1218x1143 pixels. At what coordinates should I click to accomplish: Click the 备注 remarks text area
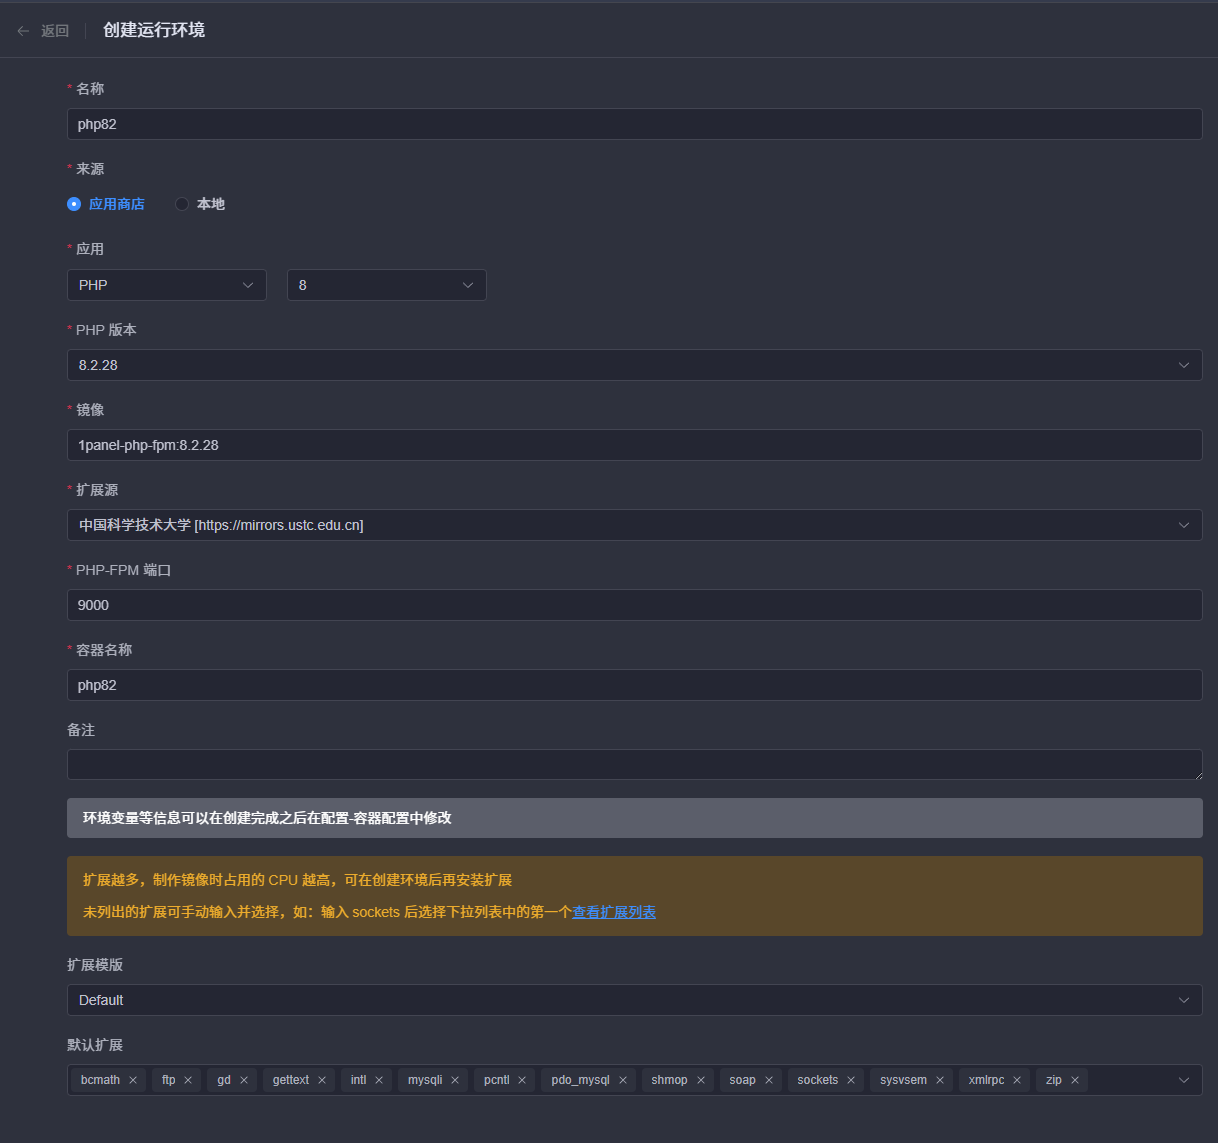634,765
